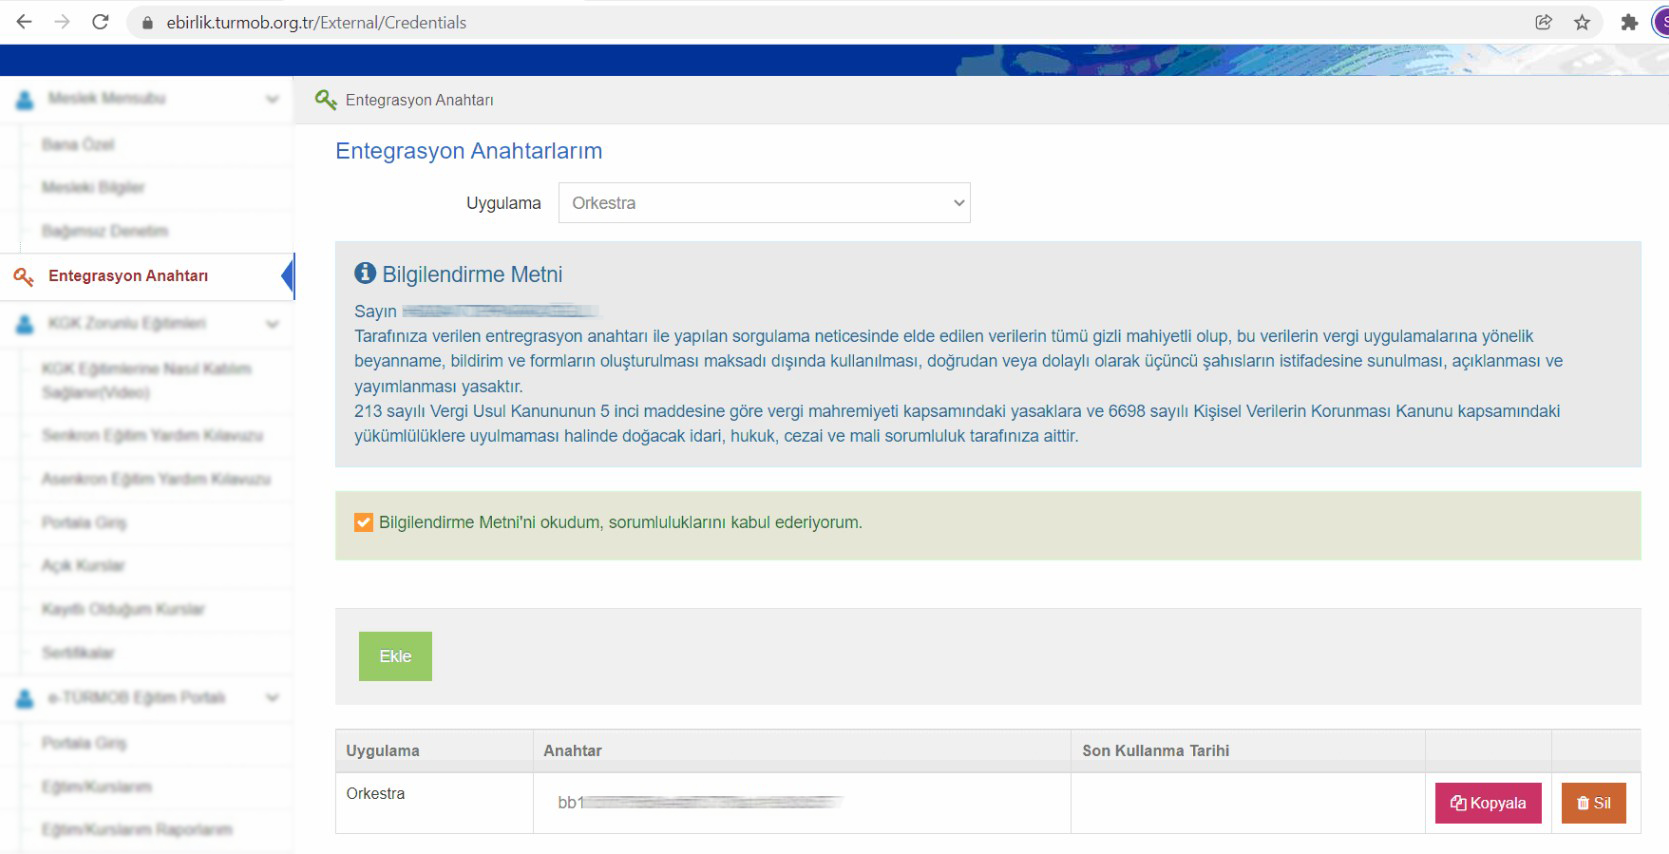Viewport: 1669px width, 854px height.
Task: Open Mesleki Bilgiler in sidebar
Action: pos(93,187)
